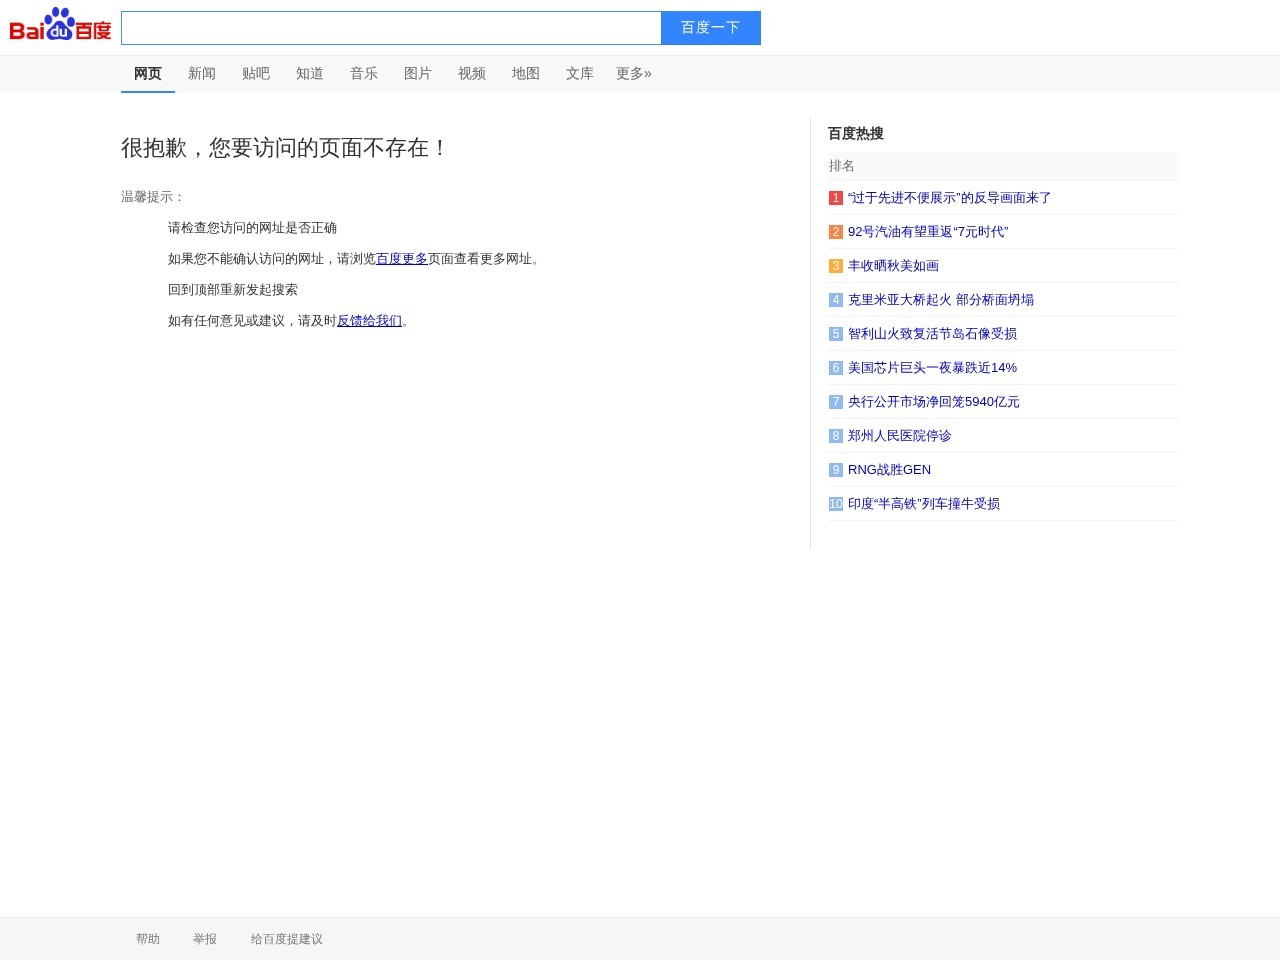Viewport: 1280px width, 960px height.
Task: Click the rank 4 badge
Action: point(836,300)
